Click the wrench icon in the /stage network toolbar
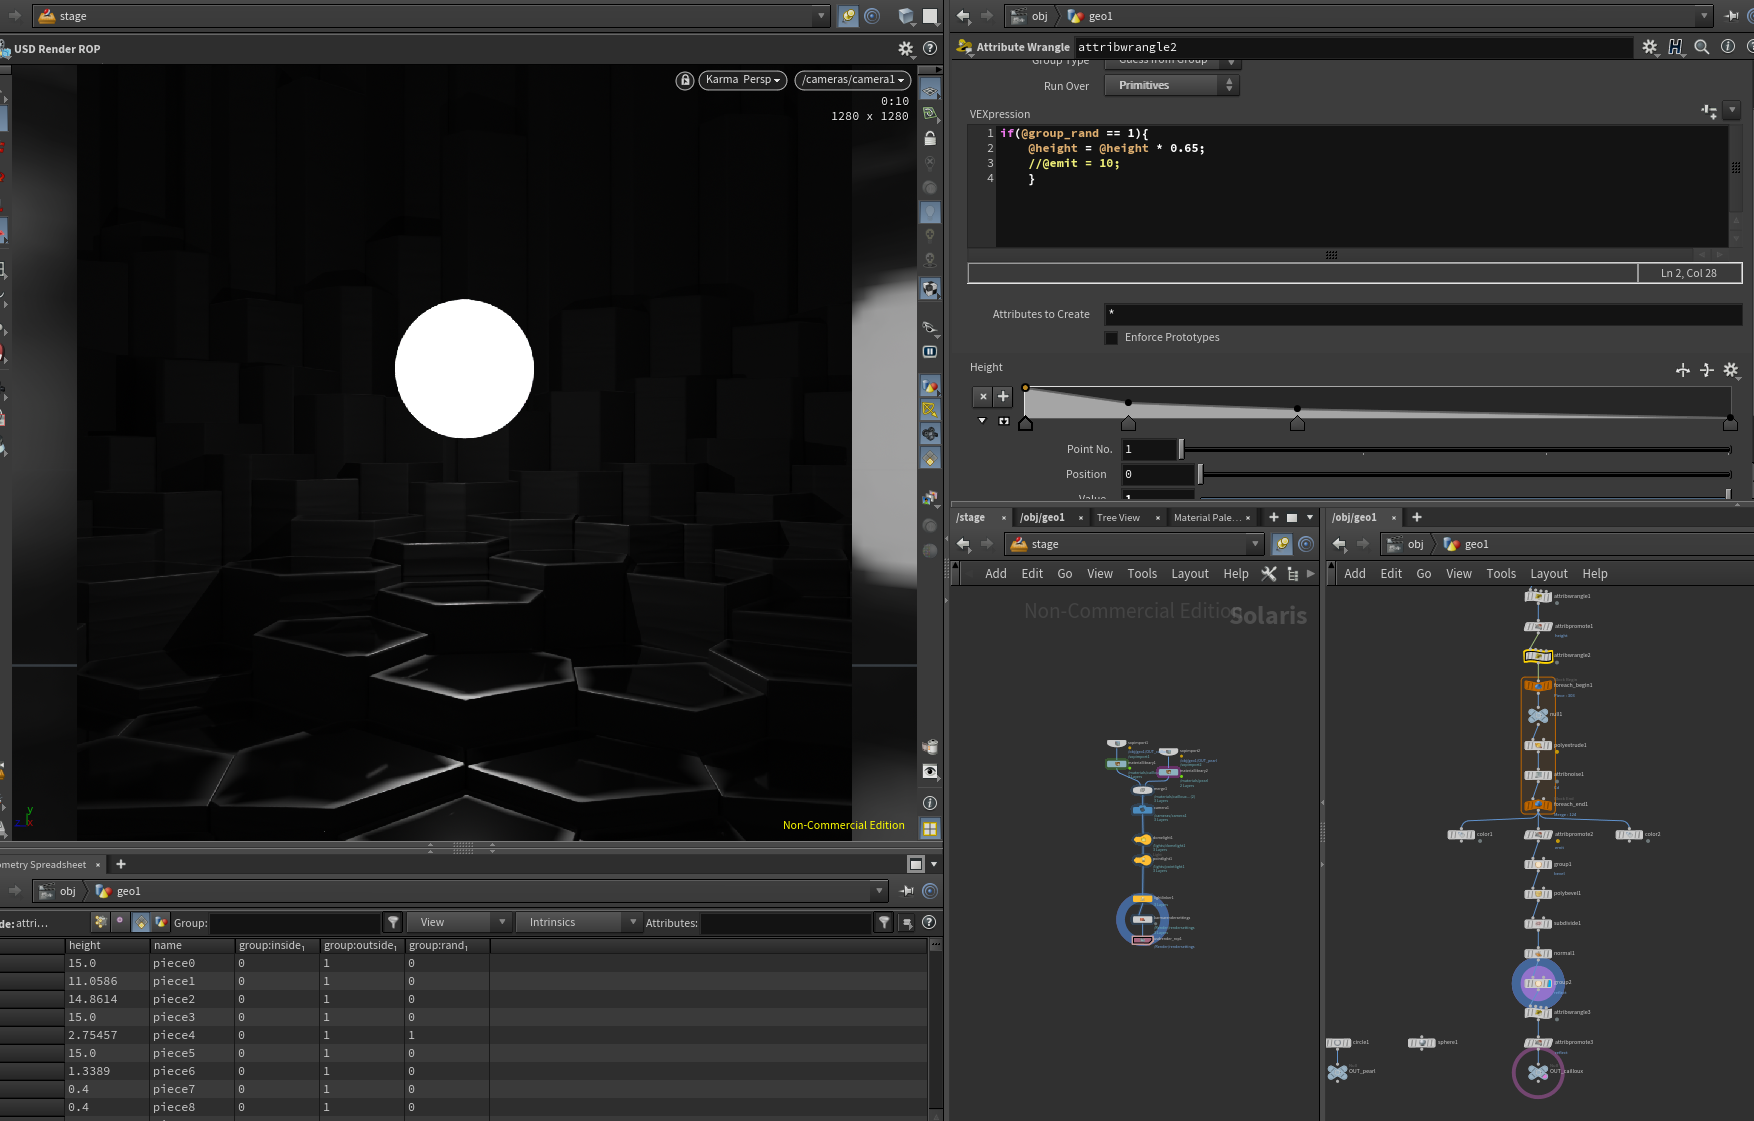Image resolution: width=1754 pixels, height=1121 pixels. click(x=1269, y=574)
